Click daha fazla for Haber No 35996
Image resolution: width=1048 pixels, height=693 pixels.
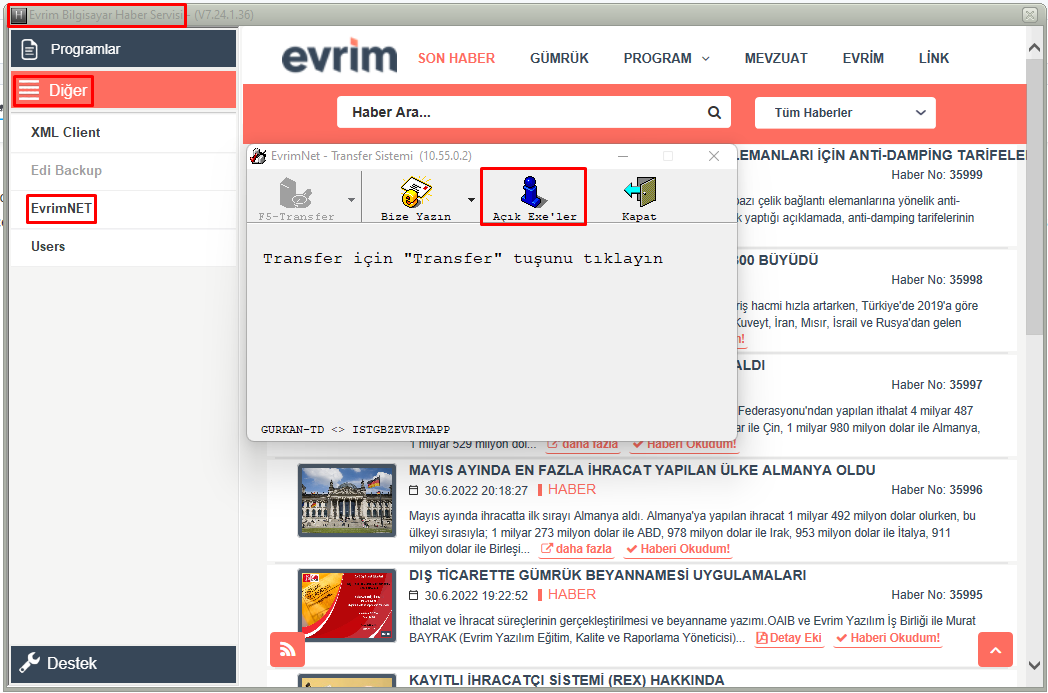(x=576, y=549)
